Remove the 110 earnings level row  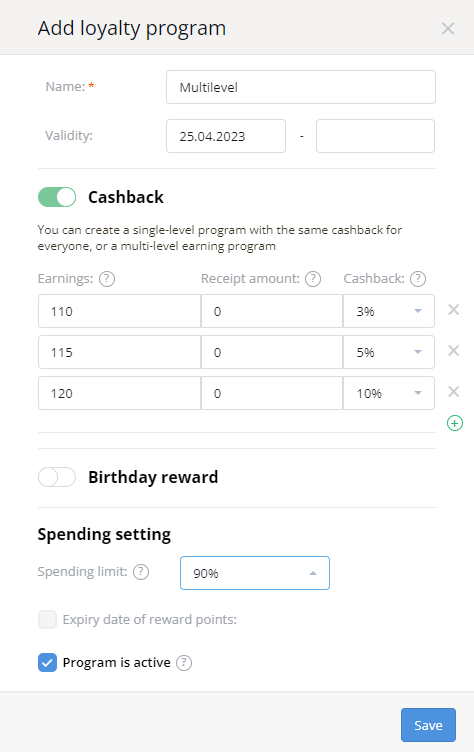click(453, 310)
